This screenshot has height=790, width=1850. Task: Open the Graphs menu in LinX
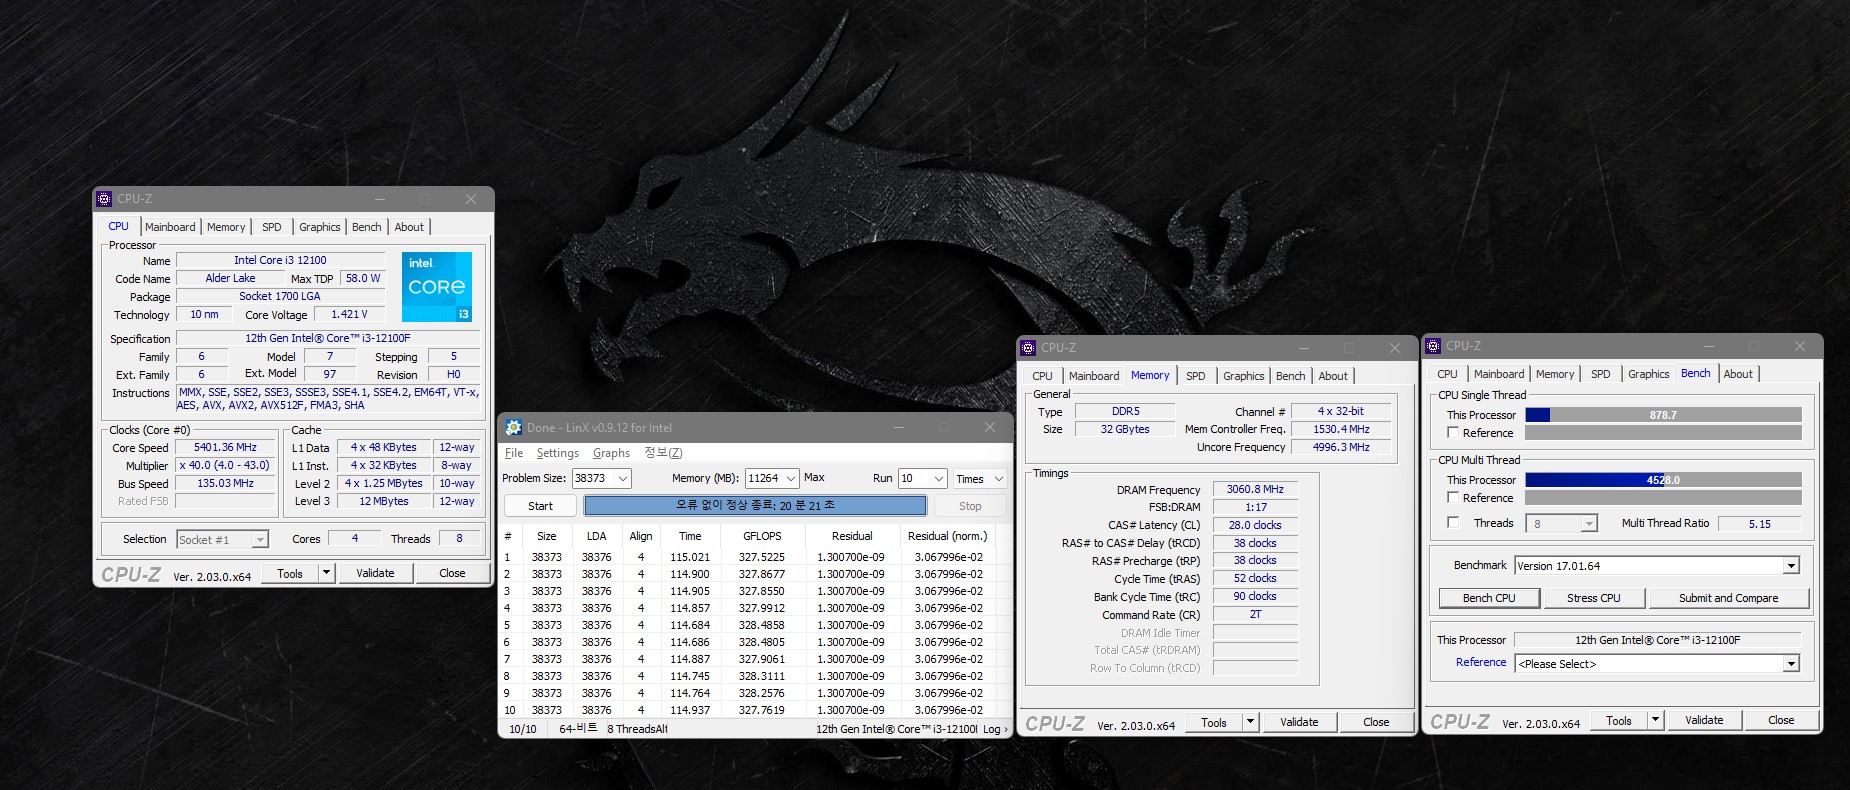click(611, 453)
